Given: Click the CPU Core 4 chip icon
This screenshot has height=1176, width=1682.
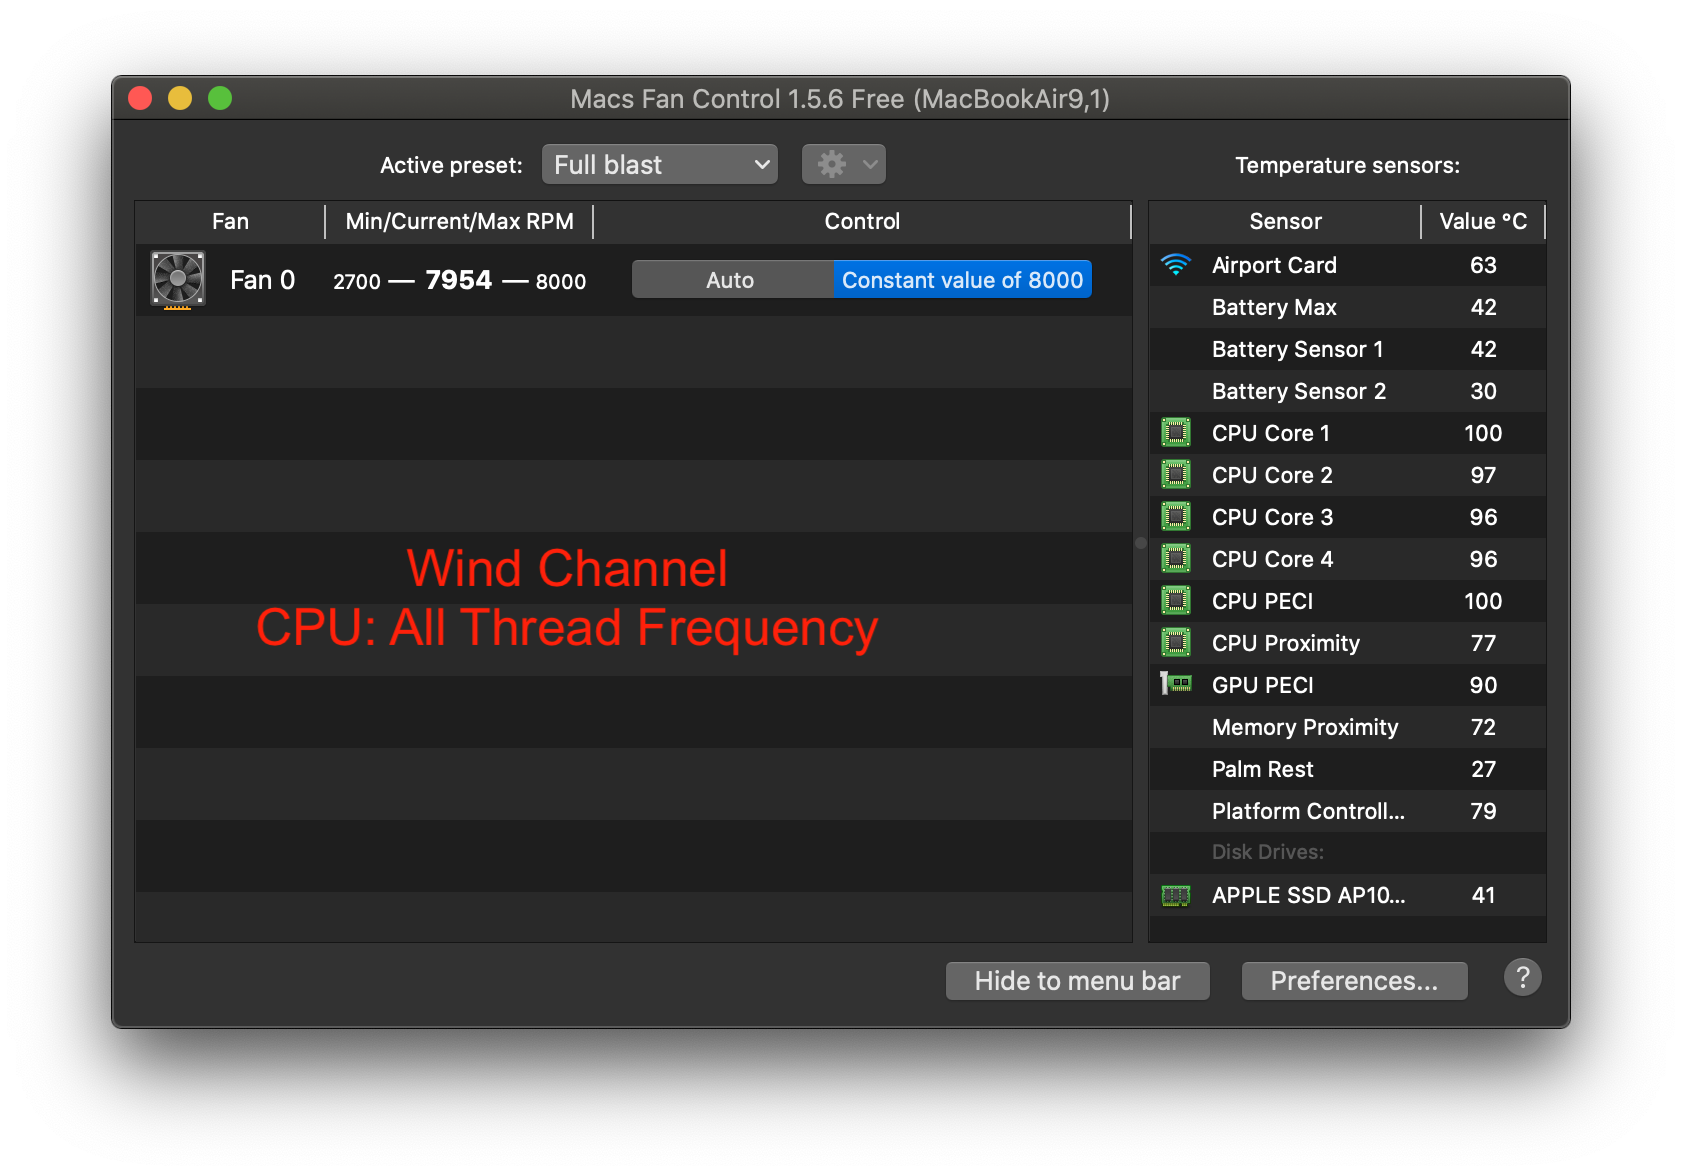Looking at the screenshot, I should (1176, 559).
